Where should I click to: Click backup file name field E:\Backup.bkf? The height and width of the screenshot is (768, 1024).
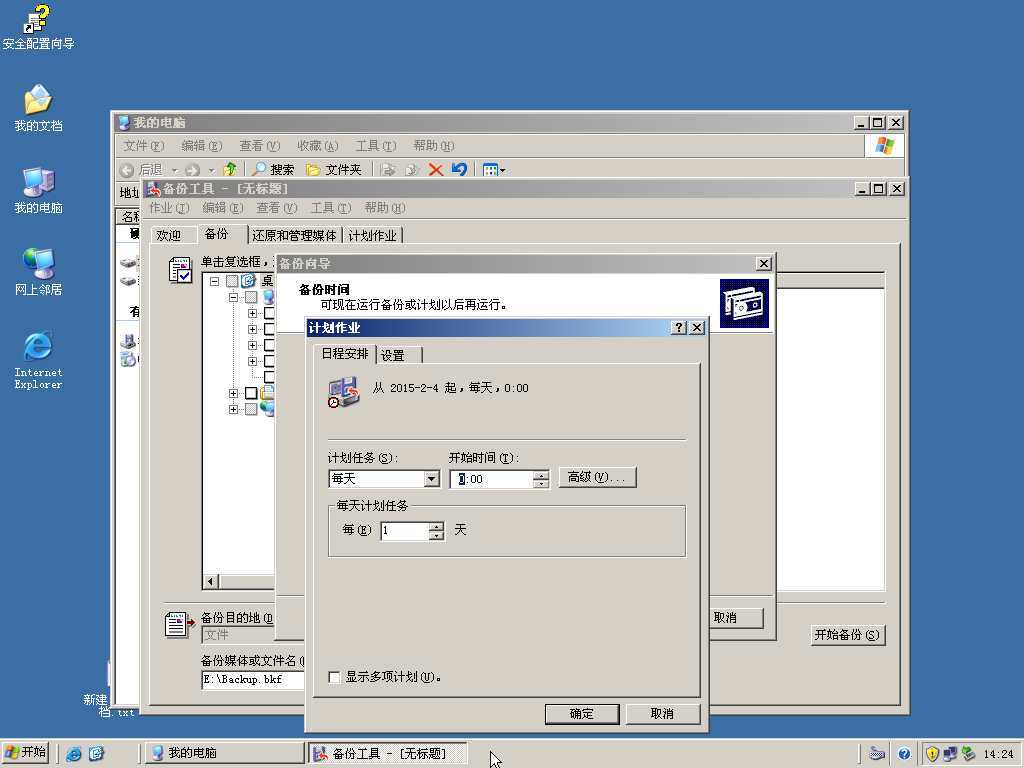tap(253, 680)
